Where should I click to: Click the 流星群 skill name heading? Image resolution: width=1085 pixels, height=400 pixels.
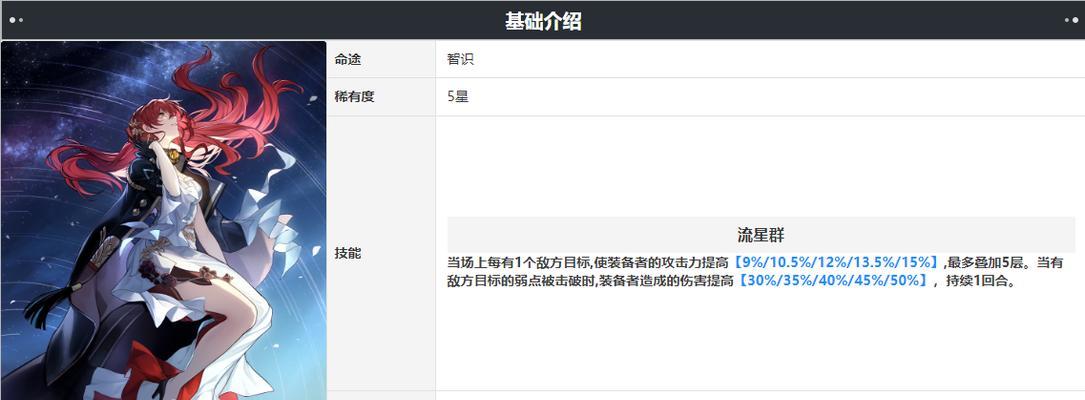[x=760, y=235]
